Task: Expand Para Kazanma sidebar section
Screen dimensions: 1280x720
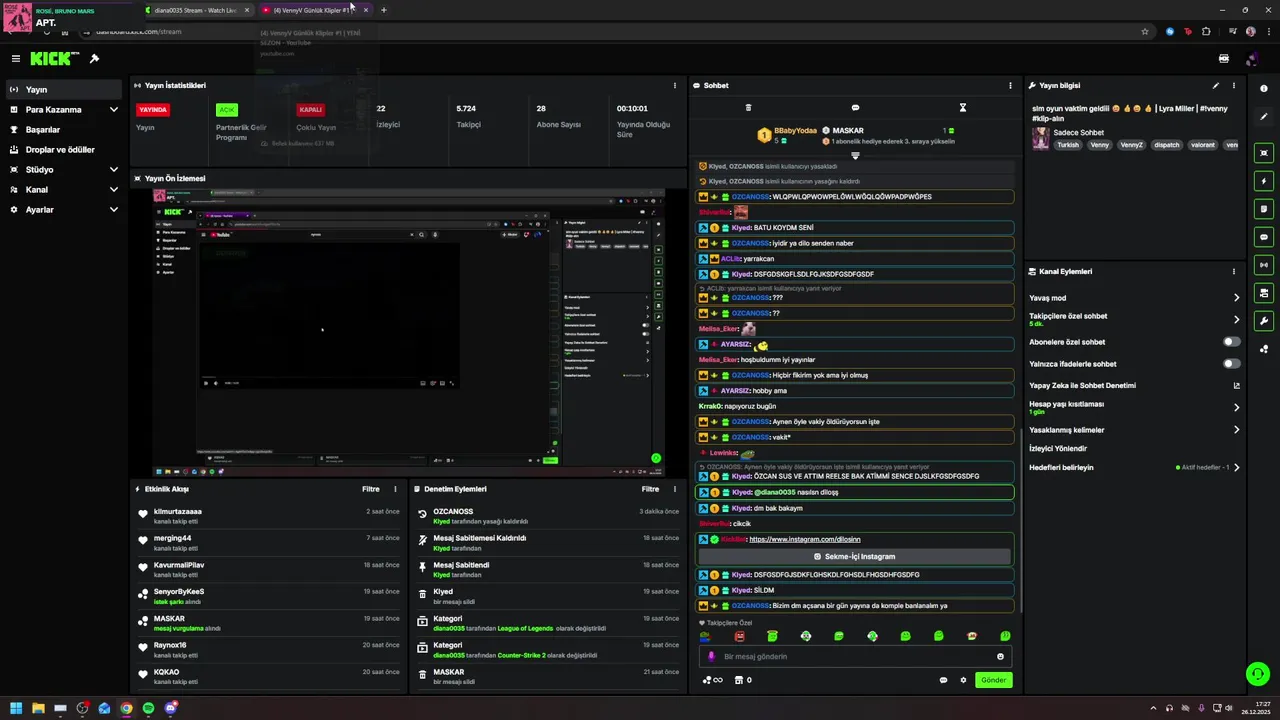Action: tap(113, 110)
